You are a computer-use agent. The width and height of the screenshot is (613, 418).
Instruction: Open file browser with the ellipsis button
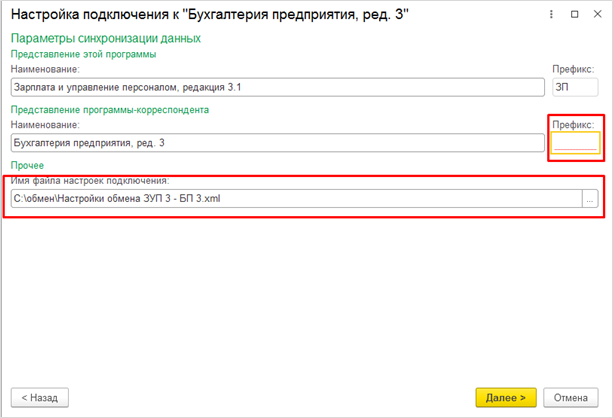point(590,199)
